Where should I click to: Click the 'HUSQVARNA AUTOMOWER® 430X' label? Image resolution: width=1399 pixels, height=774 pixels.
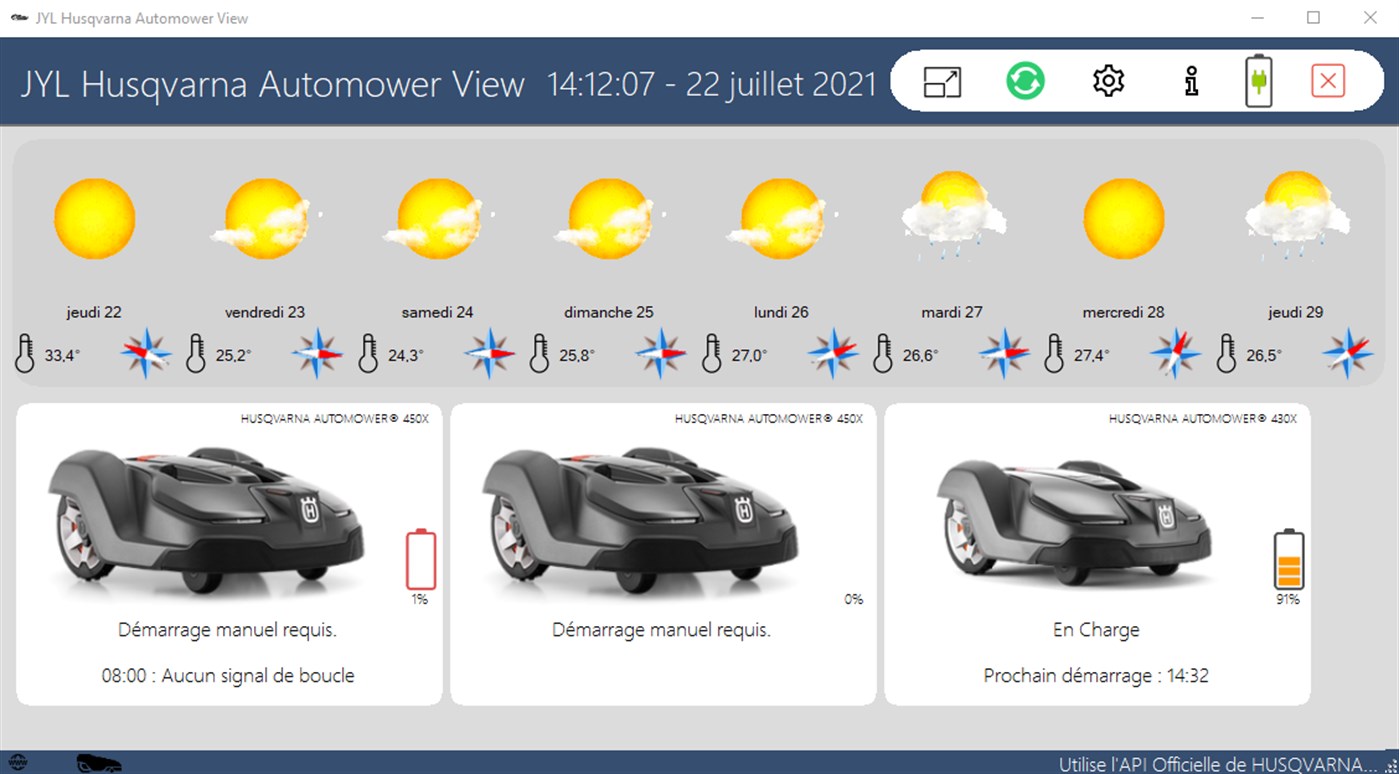pyautogui.click(x=1203, y=419)
